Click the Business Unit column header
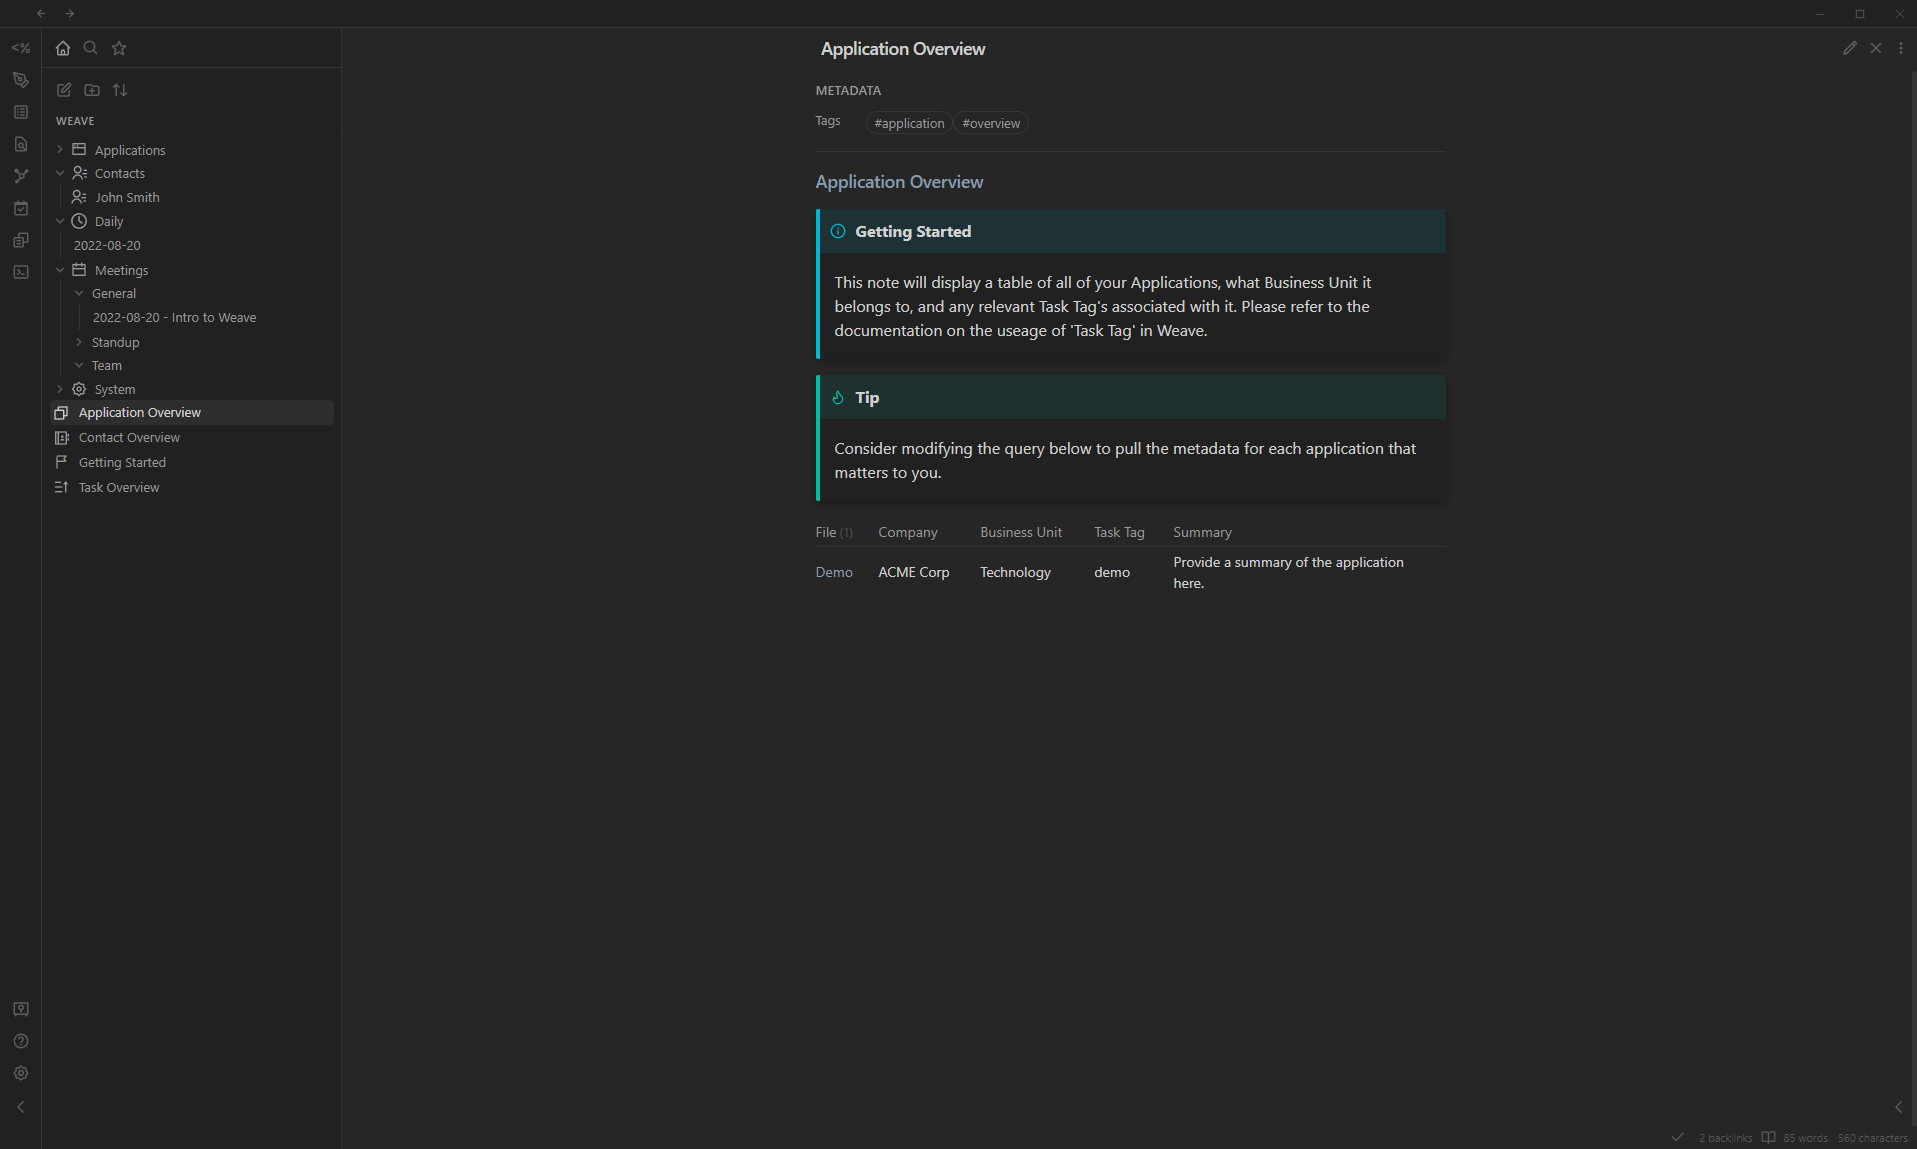This screenshot has height=1149, width=1917. 1021,532
